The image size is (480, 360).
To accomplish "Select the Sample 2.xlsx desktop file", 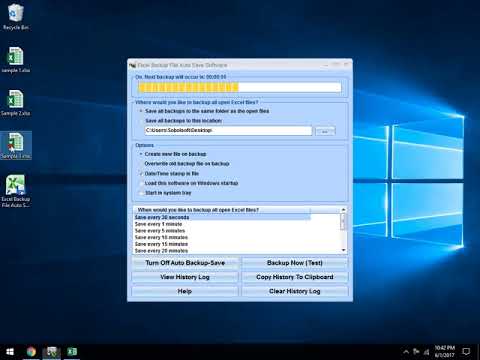I will (x=15, y=103).
